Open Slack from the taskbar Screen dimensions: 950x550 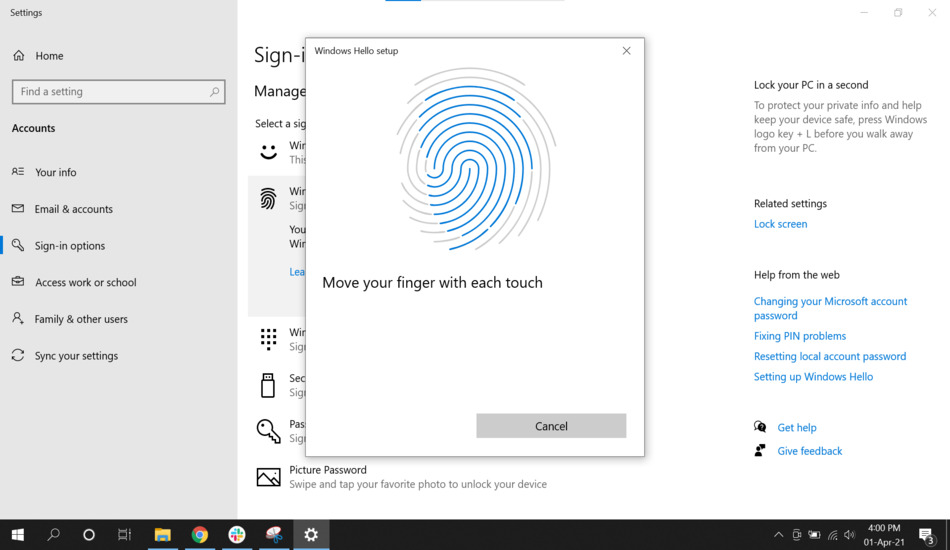point(237,535)
